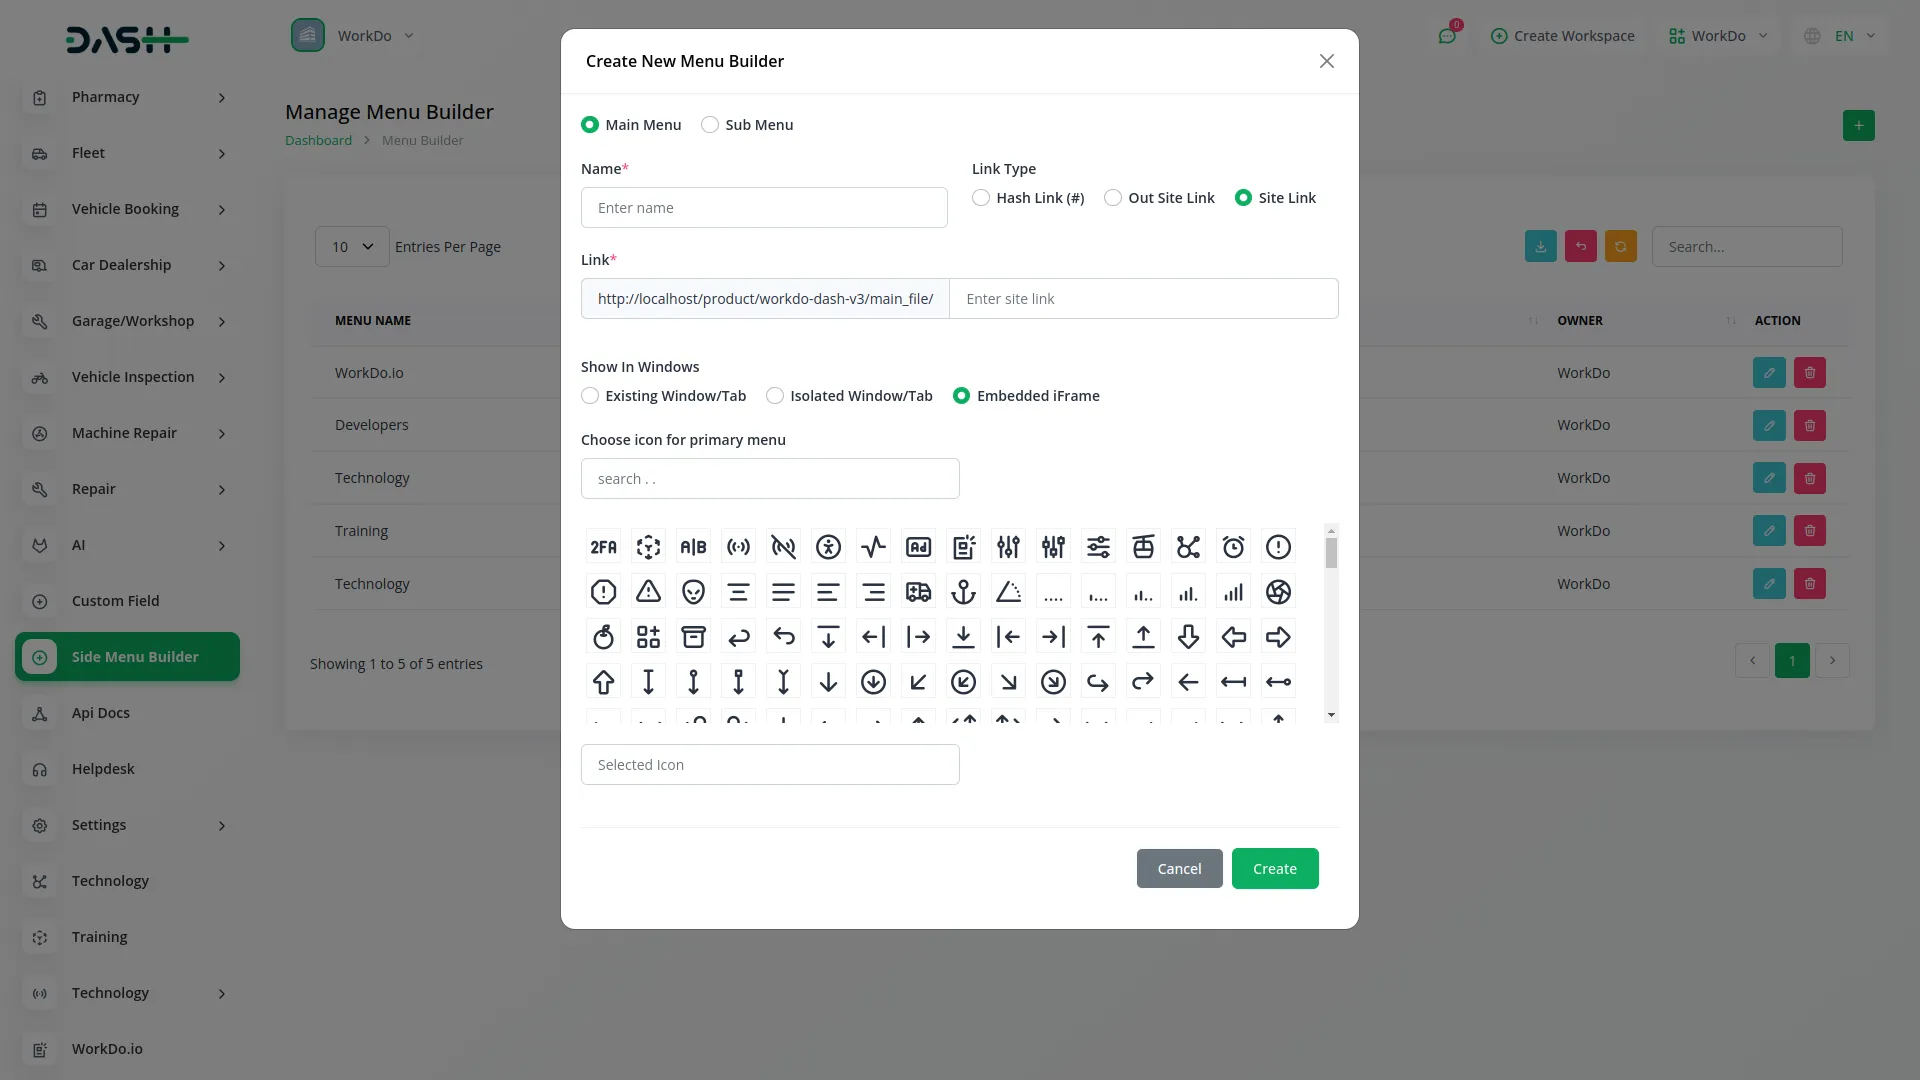Select the Sub Menu radio button

tap(710, 124)
